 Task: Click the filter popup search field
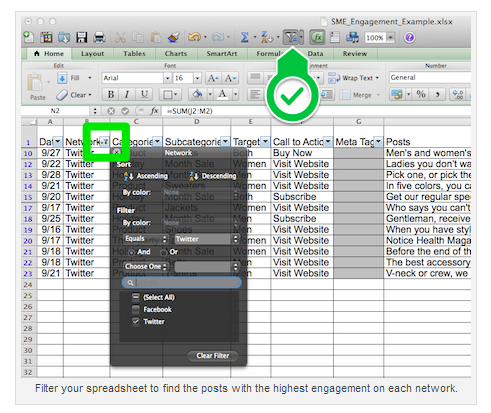(182, 283)
